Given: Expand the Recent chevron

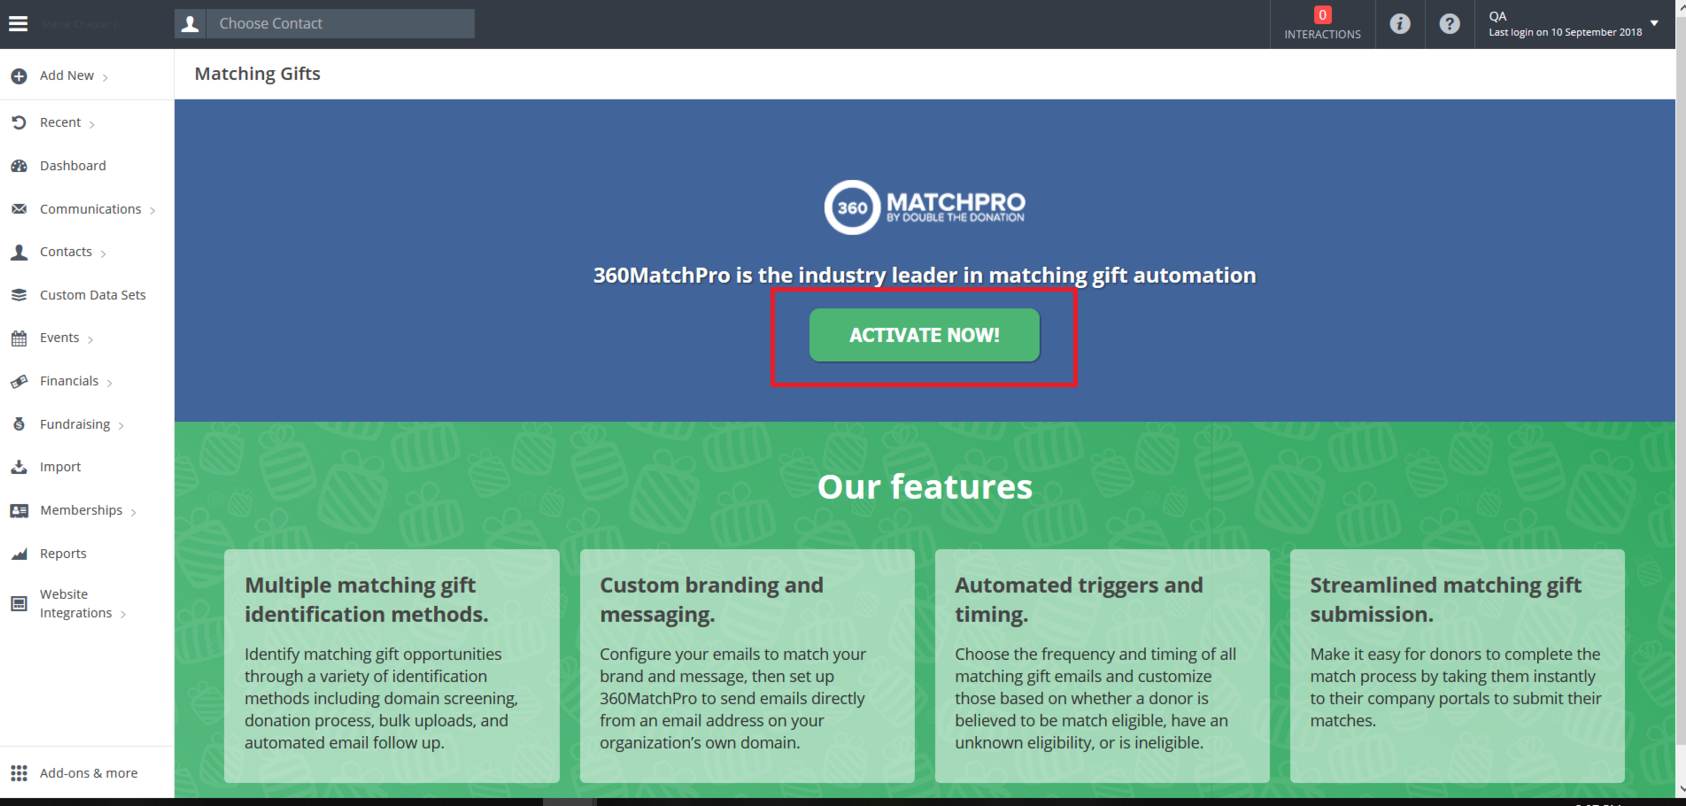Looking at the screenshot, I should coord(92,124).
